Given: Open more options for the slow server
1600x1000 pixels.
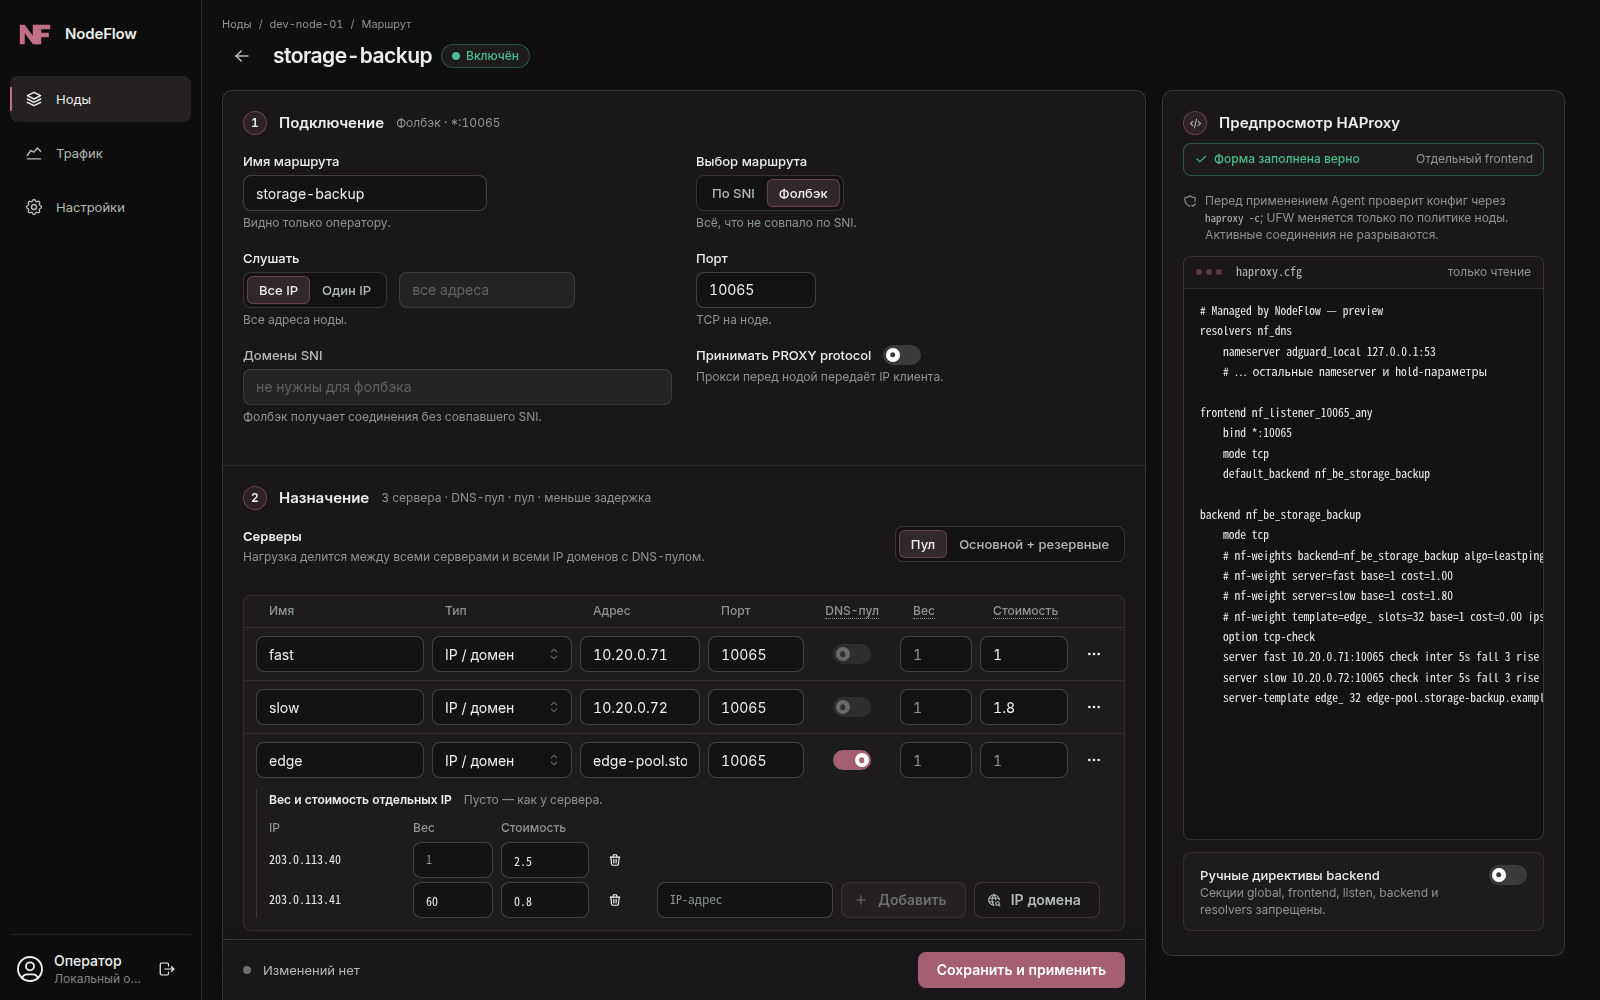Looking at the screenshot, I should [1094, 707].
